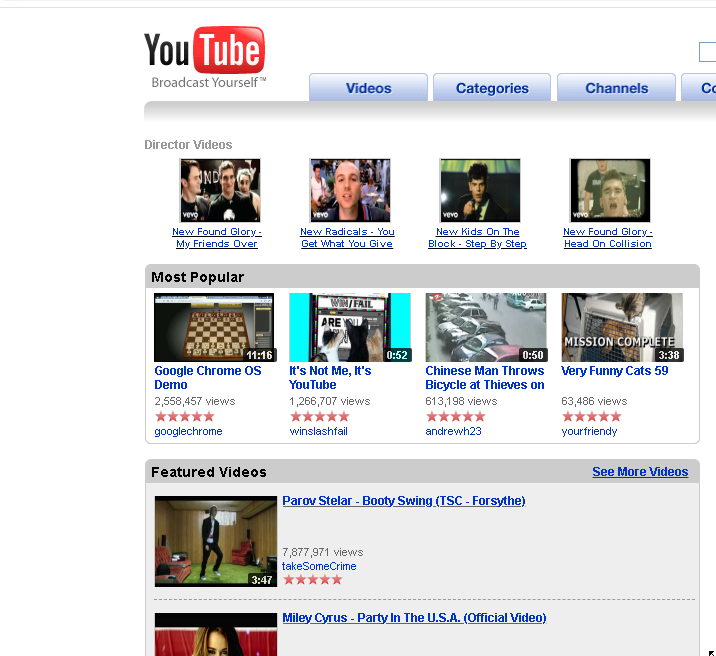The image size is (716, 656).
Task: Click New Kids On The Block - Step By Step link
Action: [477, 237]
